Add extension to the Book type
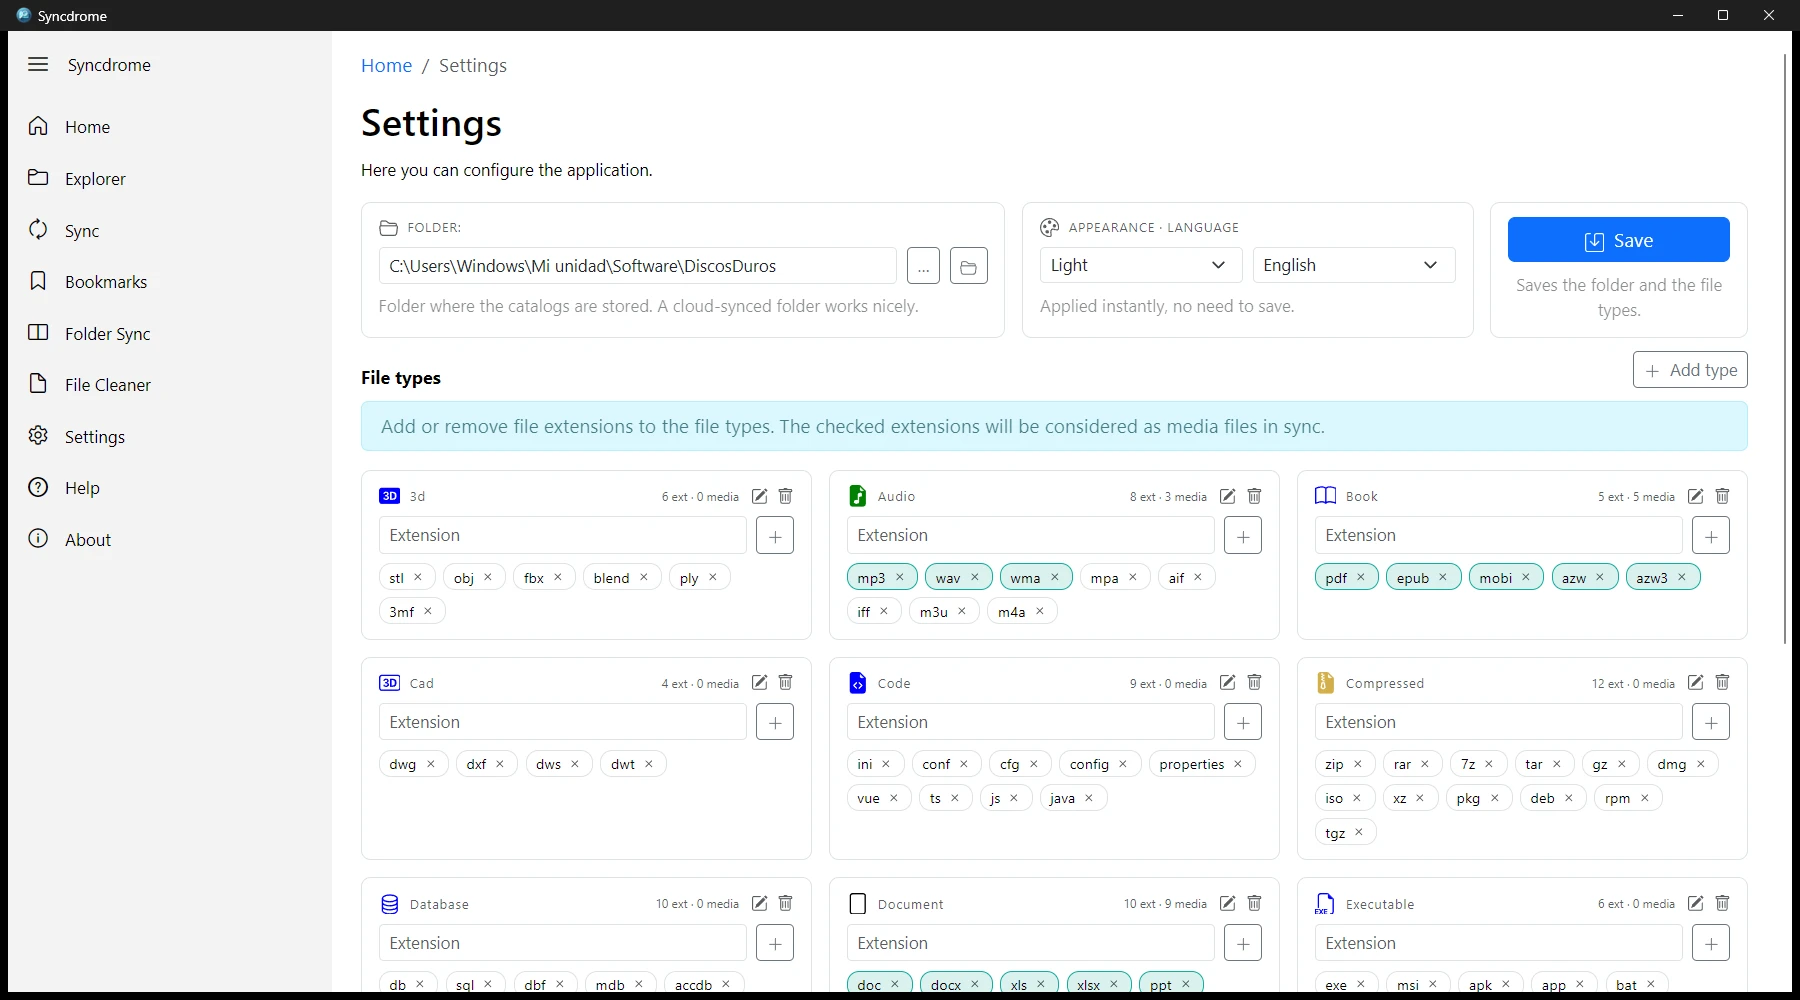 point(1711,535)
